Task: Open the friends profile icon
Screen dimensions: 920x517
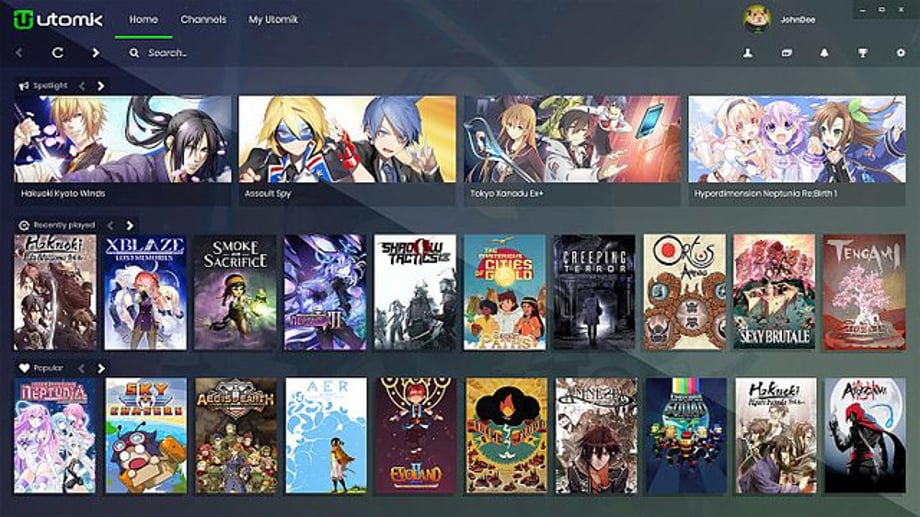Action: pyautogui.click(x=748, y=53)
